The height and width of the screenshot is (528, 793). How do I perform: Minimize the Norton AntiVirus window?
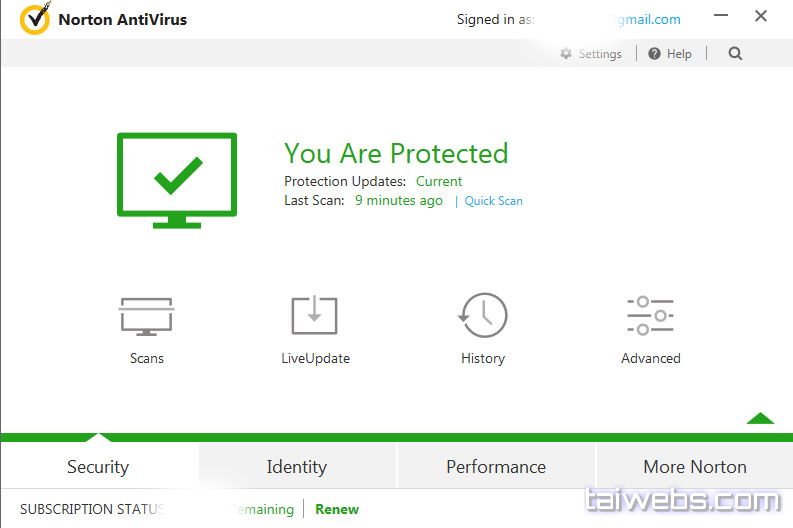click(722, 17)
